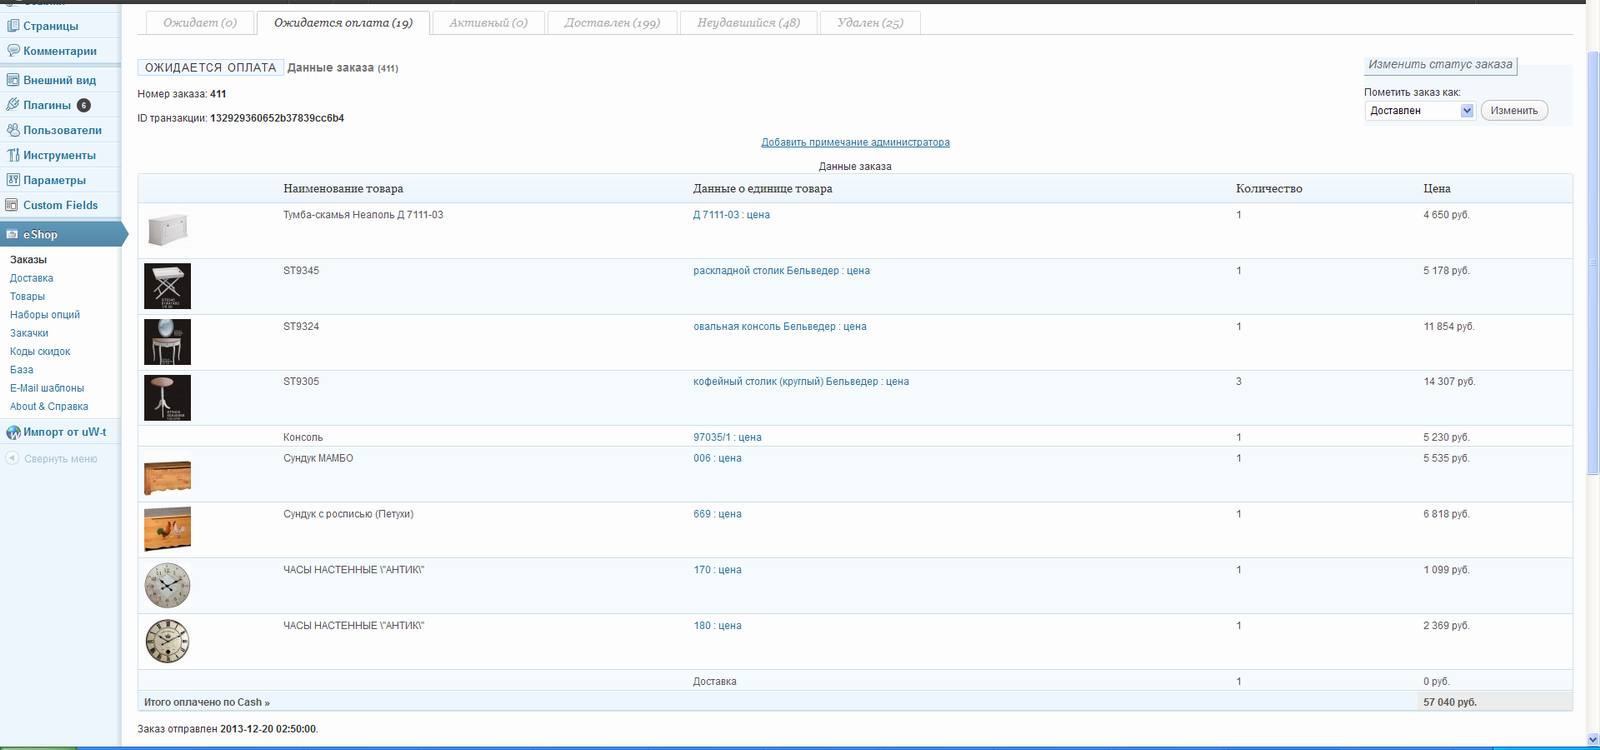Open thumbnail of ST9345 folding table

[x=167, y=287]
